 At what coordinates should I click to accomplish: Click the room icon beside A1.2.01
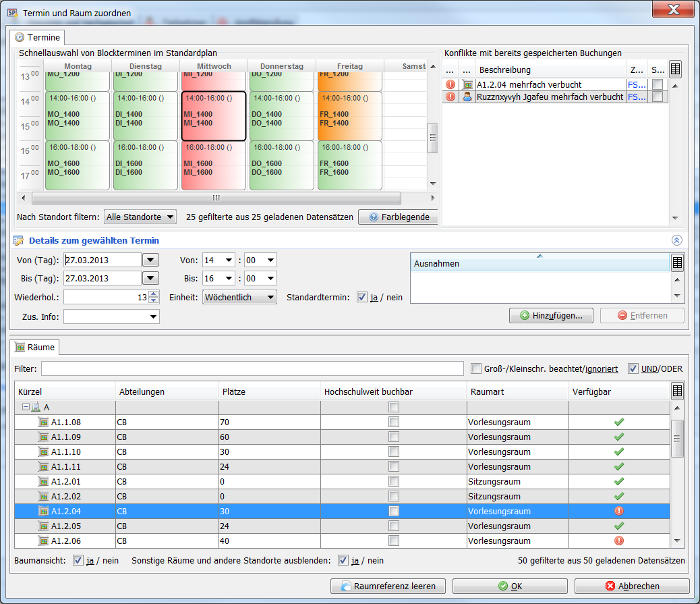[x=43, y=482]
